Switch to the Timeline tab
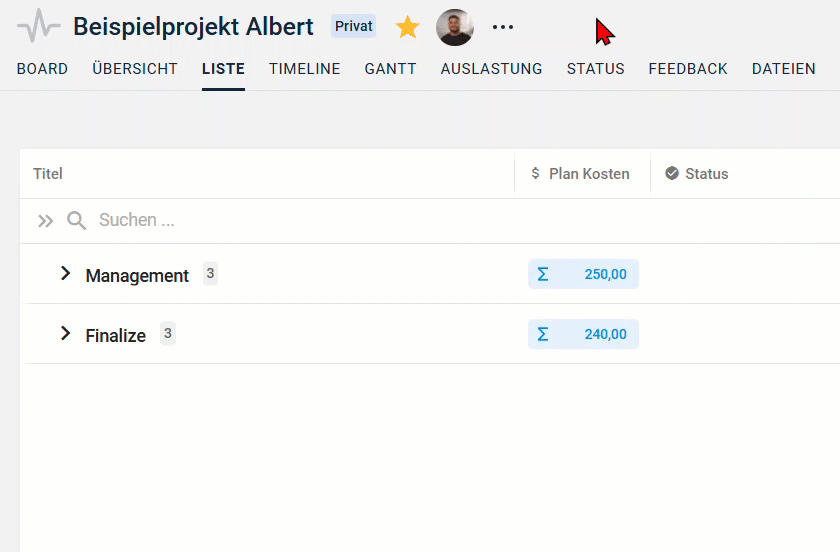The image size is (840, 552). [304, 69]
